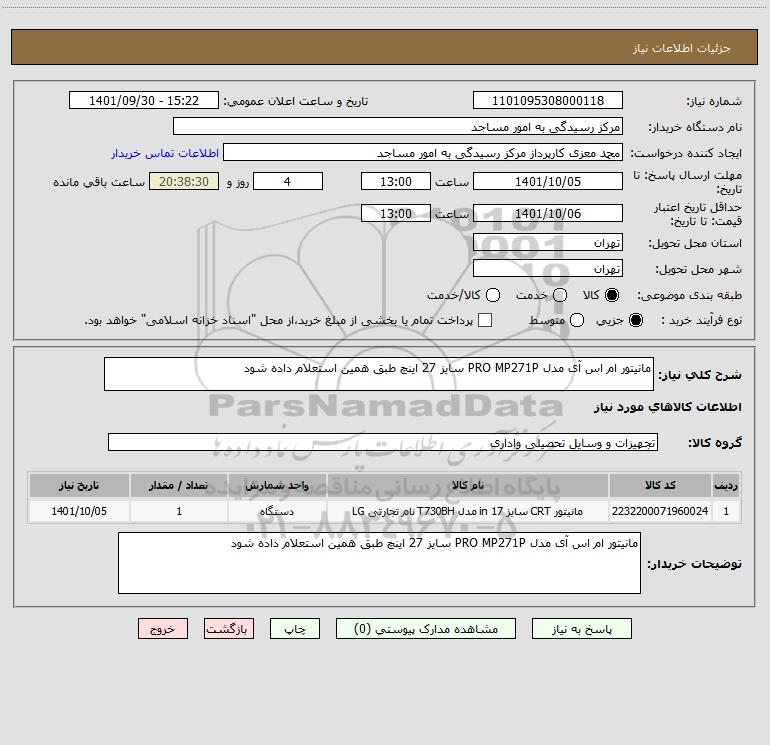Click the CRT monitor LG T730BH item name
The image size is (770, 745).
tap(468, 511)
